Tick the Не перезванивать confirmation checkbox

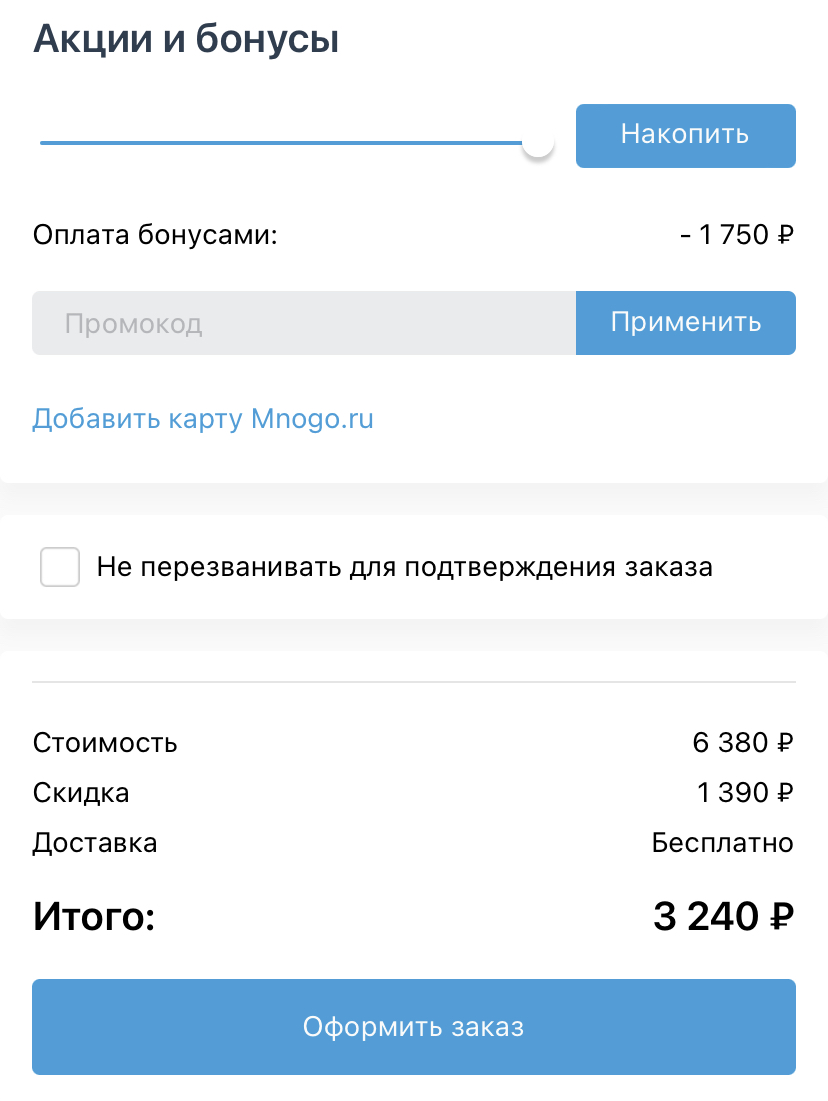tap(60, 567)
